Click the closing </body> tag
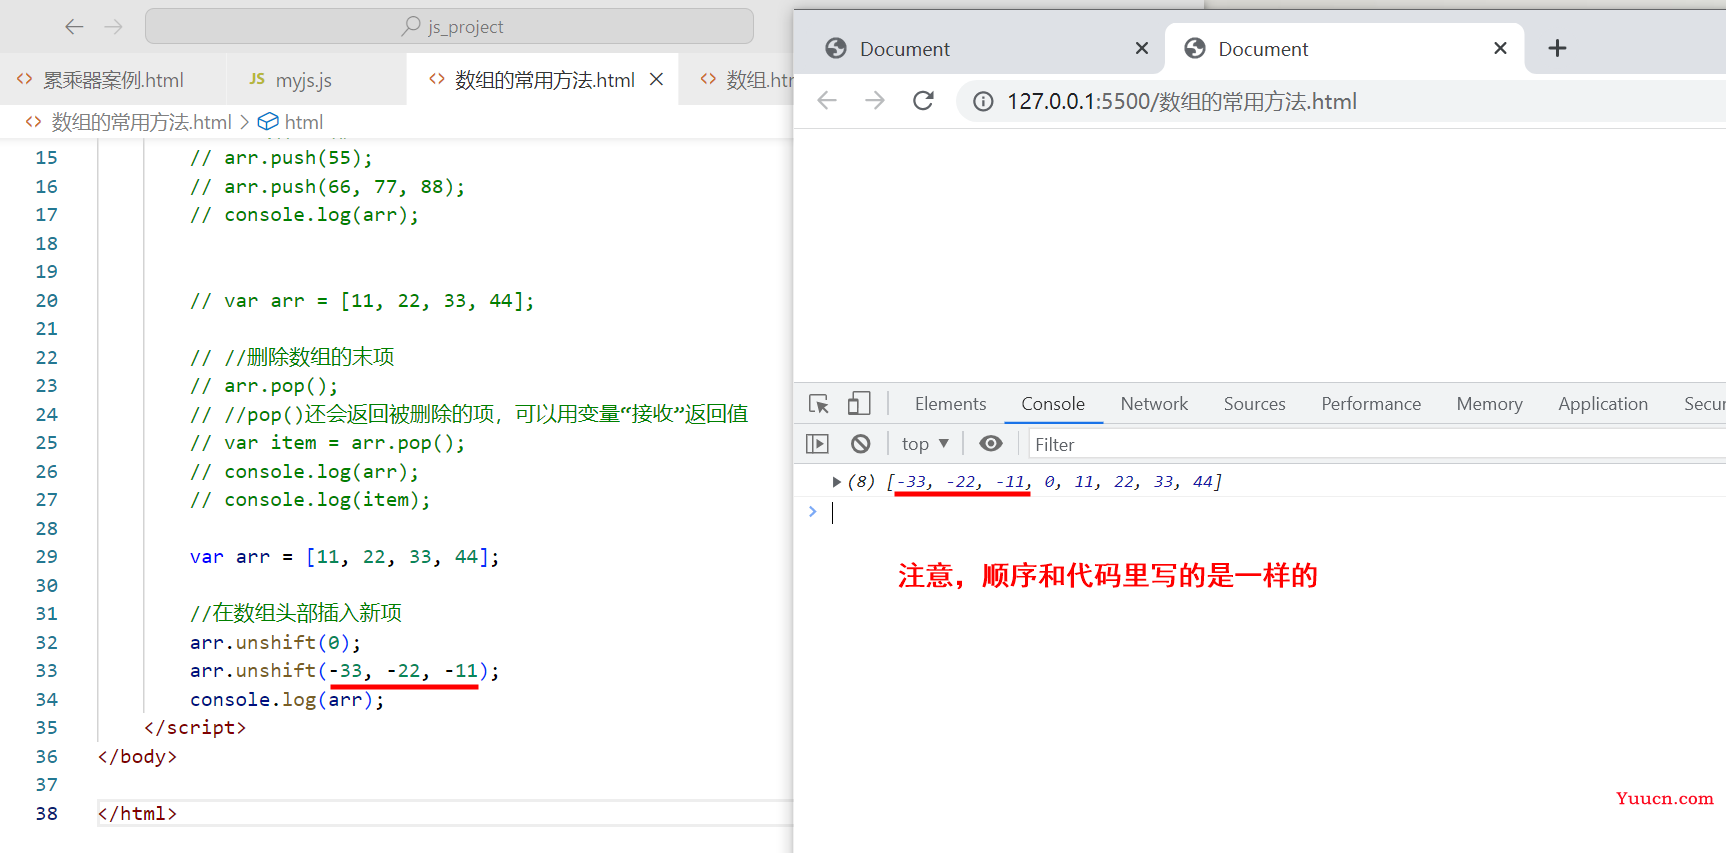Image resolution: width=1726 pixels, height=853 pixels. click(x=137, y=757)
